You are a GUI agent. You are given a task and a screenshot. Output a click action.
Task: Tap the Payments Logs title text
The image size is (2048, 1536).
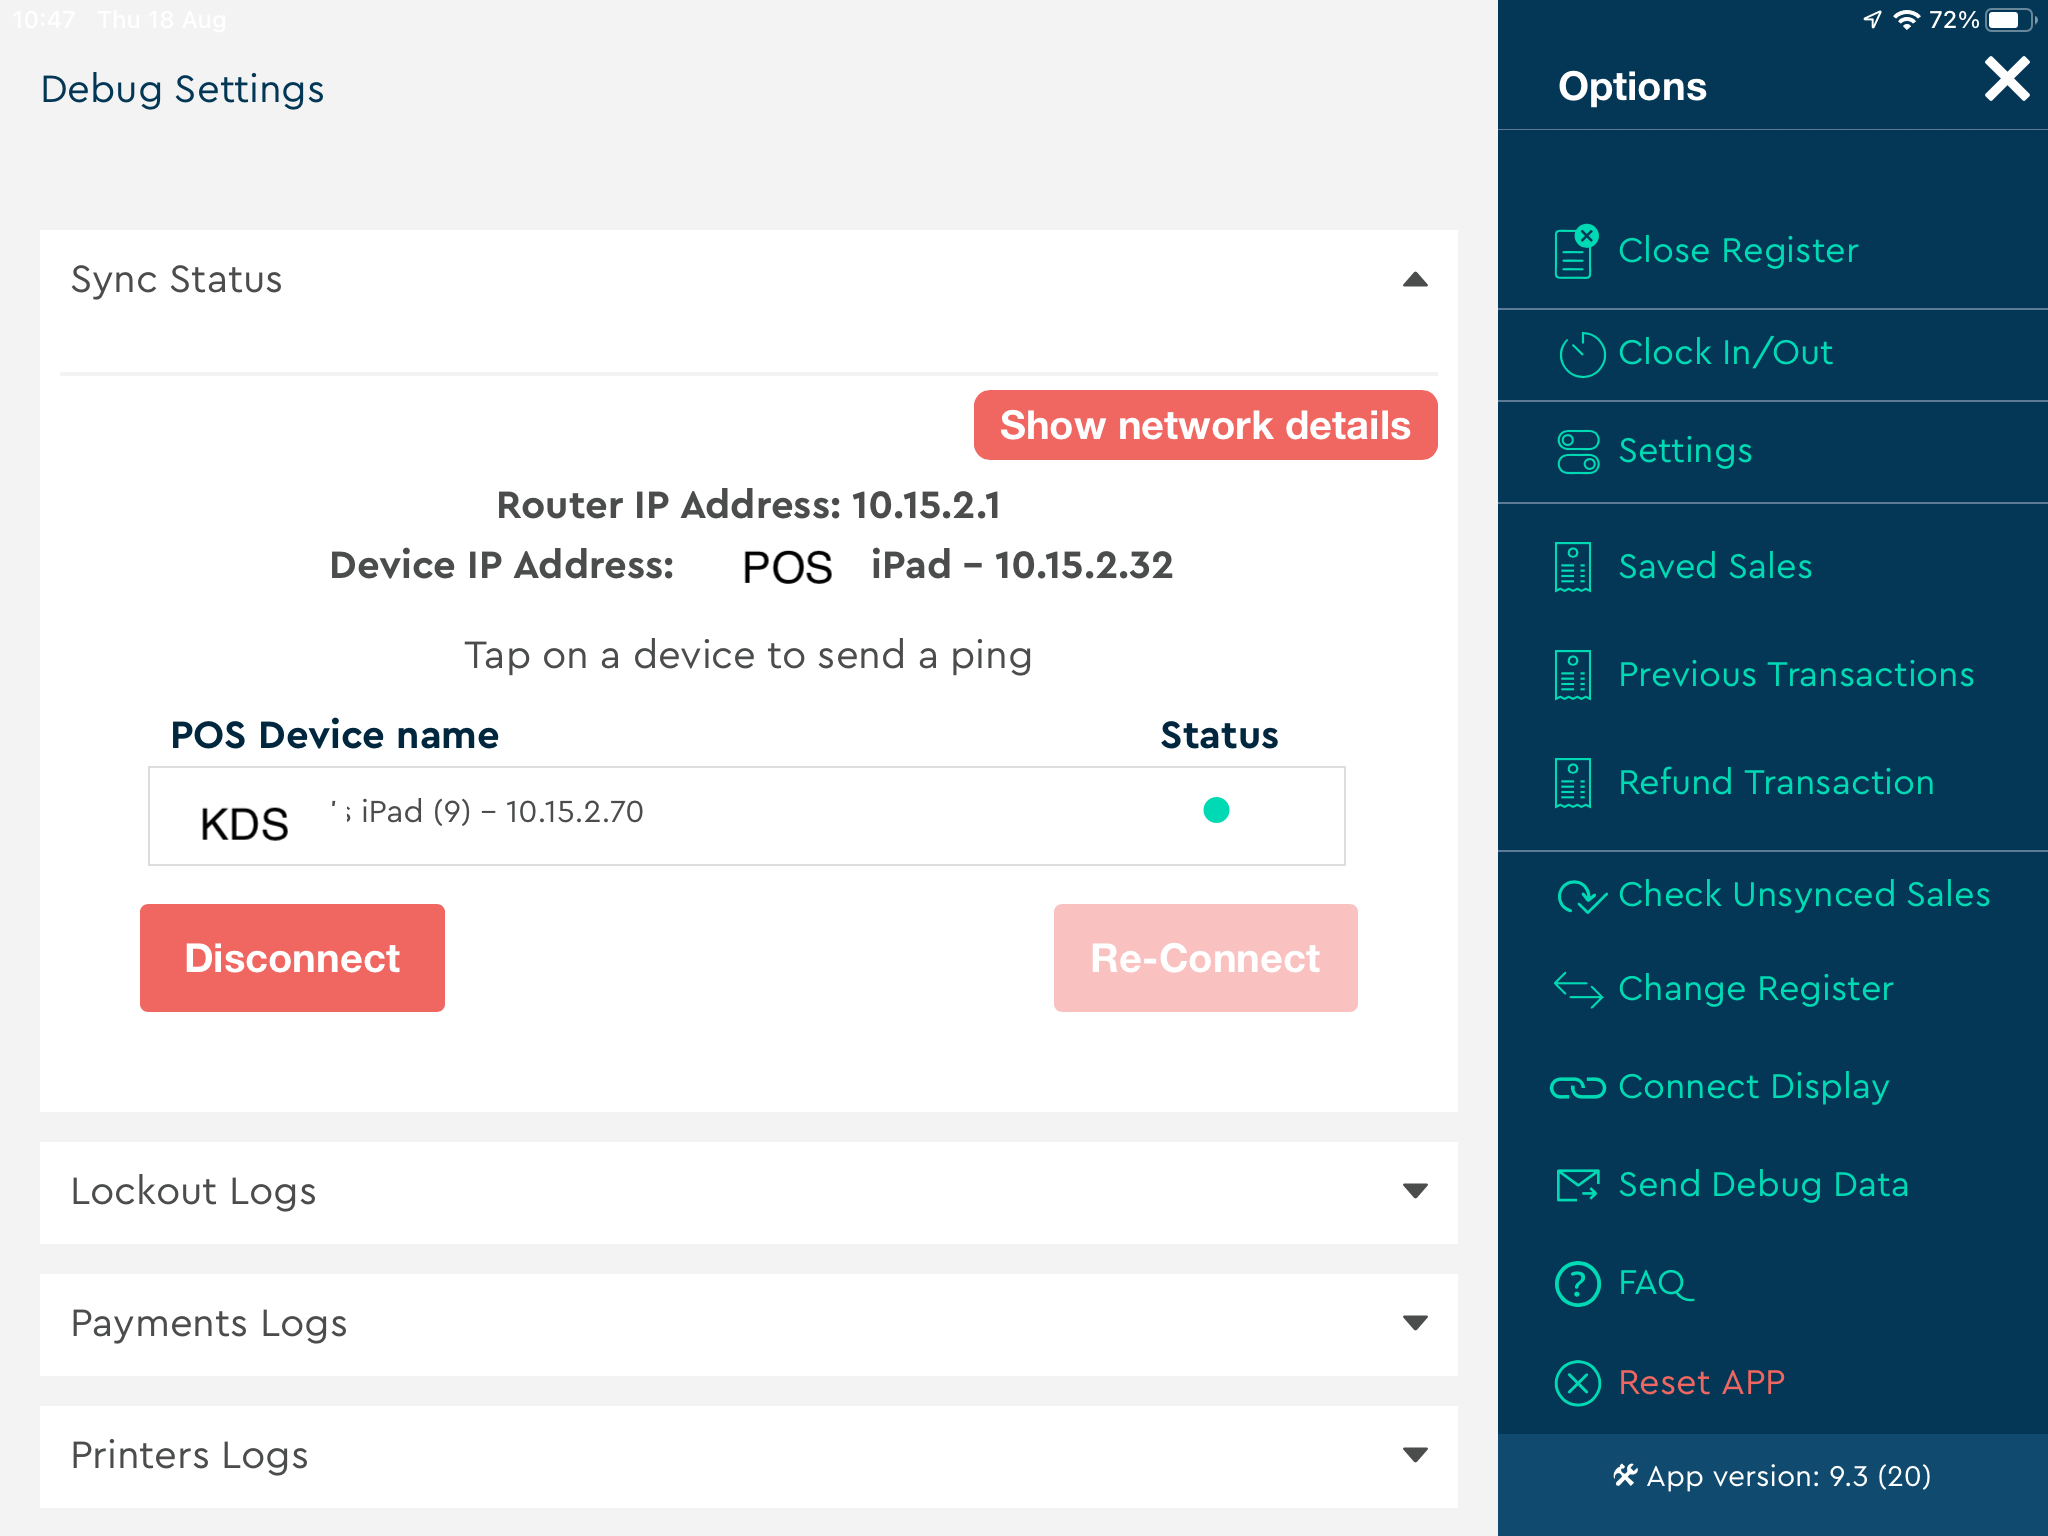(209, 1323)
